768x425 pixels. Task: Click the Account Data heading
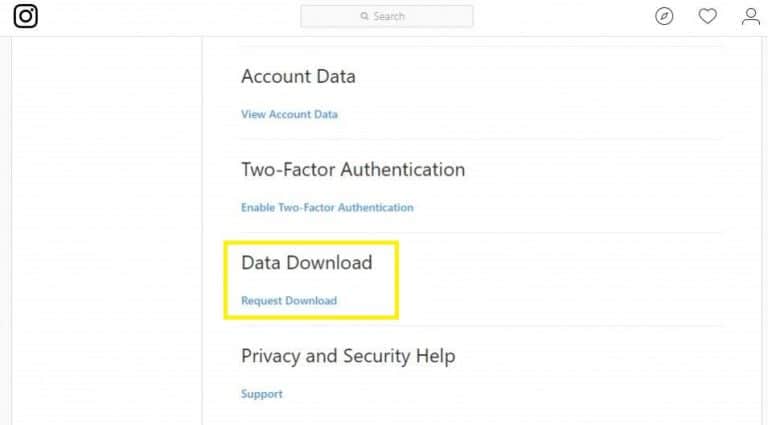click(x=298, y=76)
